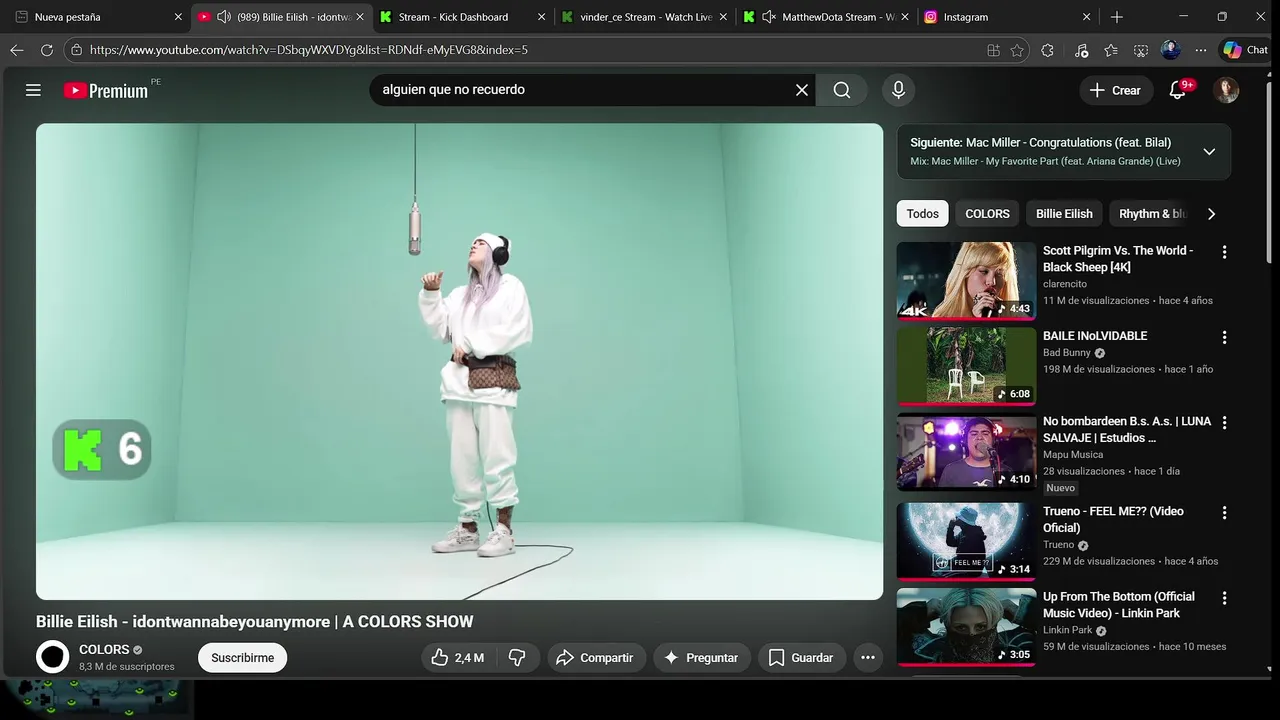The image size is (1280, 720).
Task: Save video with Guardar button
Action: [x=801, y=657]
